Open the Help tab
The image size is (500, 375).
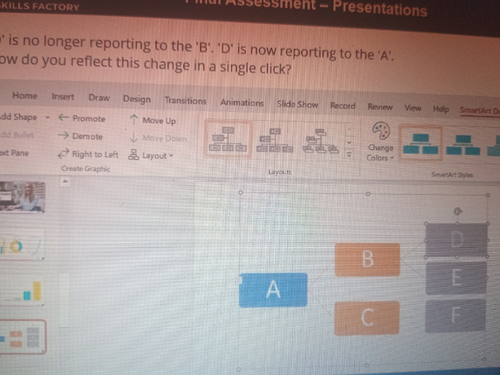point(441,109)
